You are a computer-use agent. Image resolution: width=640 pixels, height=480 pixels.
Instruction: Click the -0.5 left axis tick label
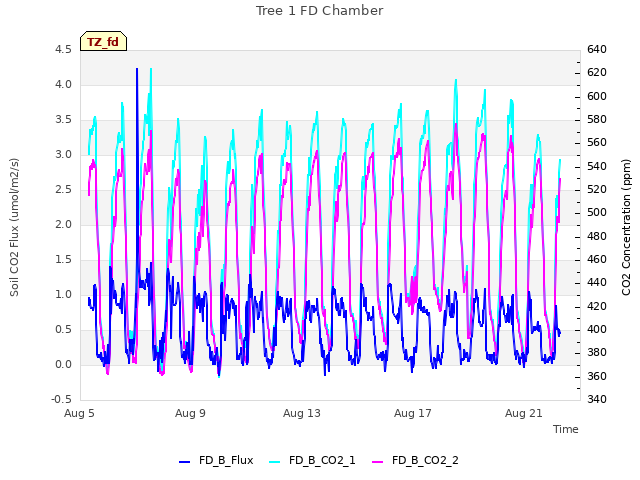tap(62, 400)
